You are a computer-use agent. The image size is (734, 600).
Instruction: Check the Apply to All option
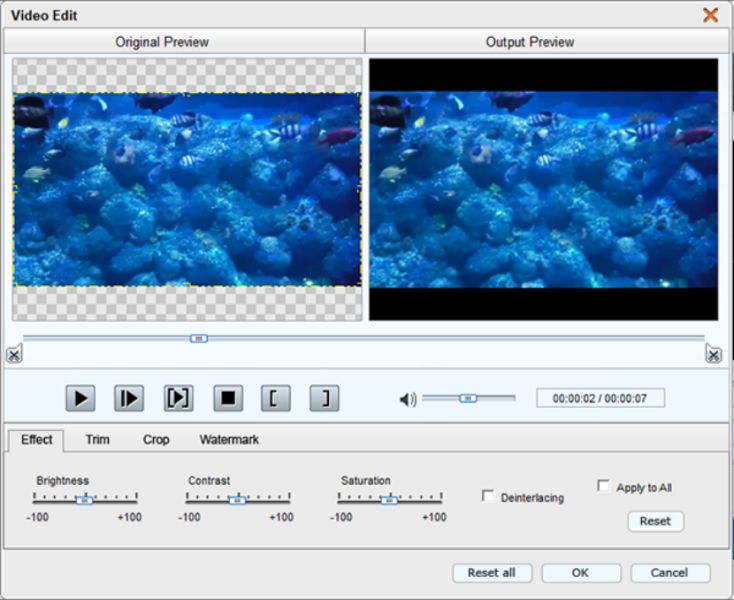(x=603, y=486)
